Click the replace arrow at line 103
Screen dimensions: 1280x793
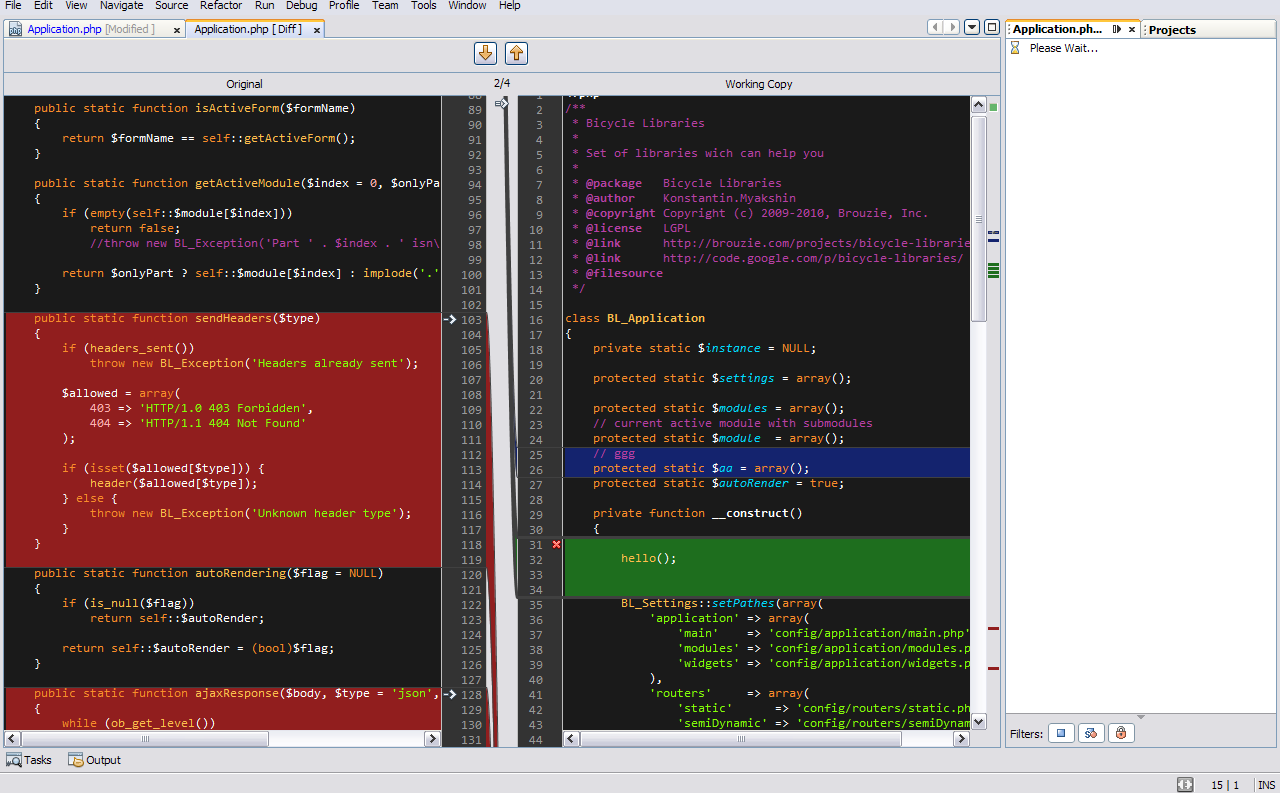tap(449, 319)
